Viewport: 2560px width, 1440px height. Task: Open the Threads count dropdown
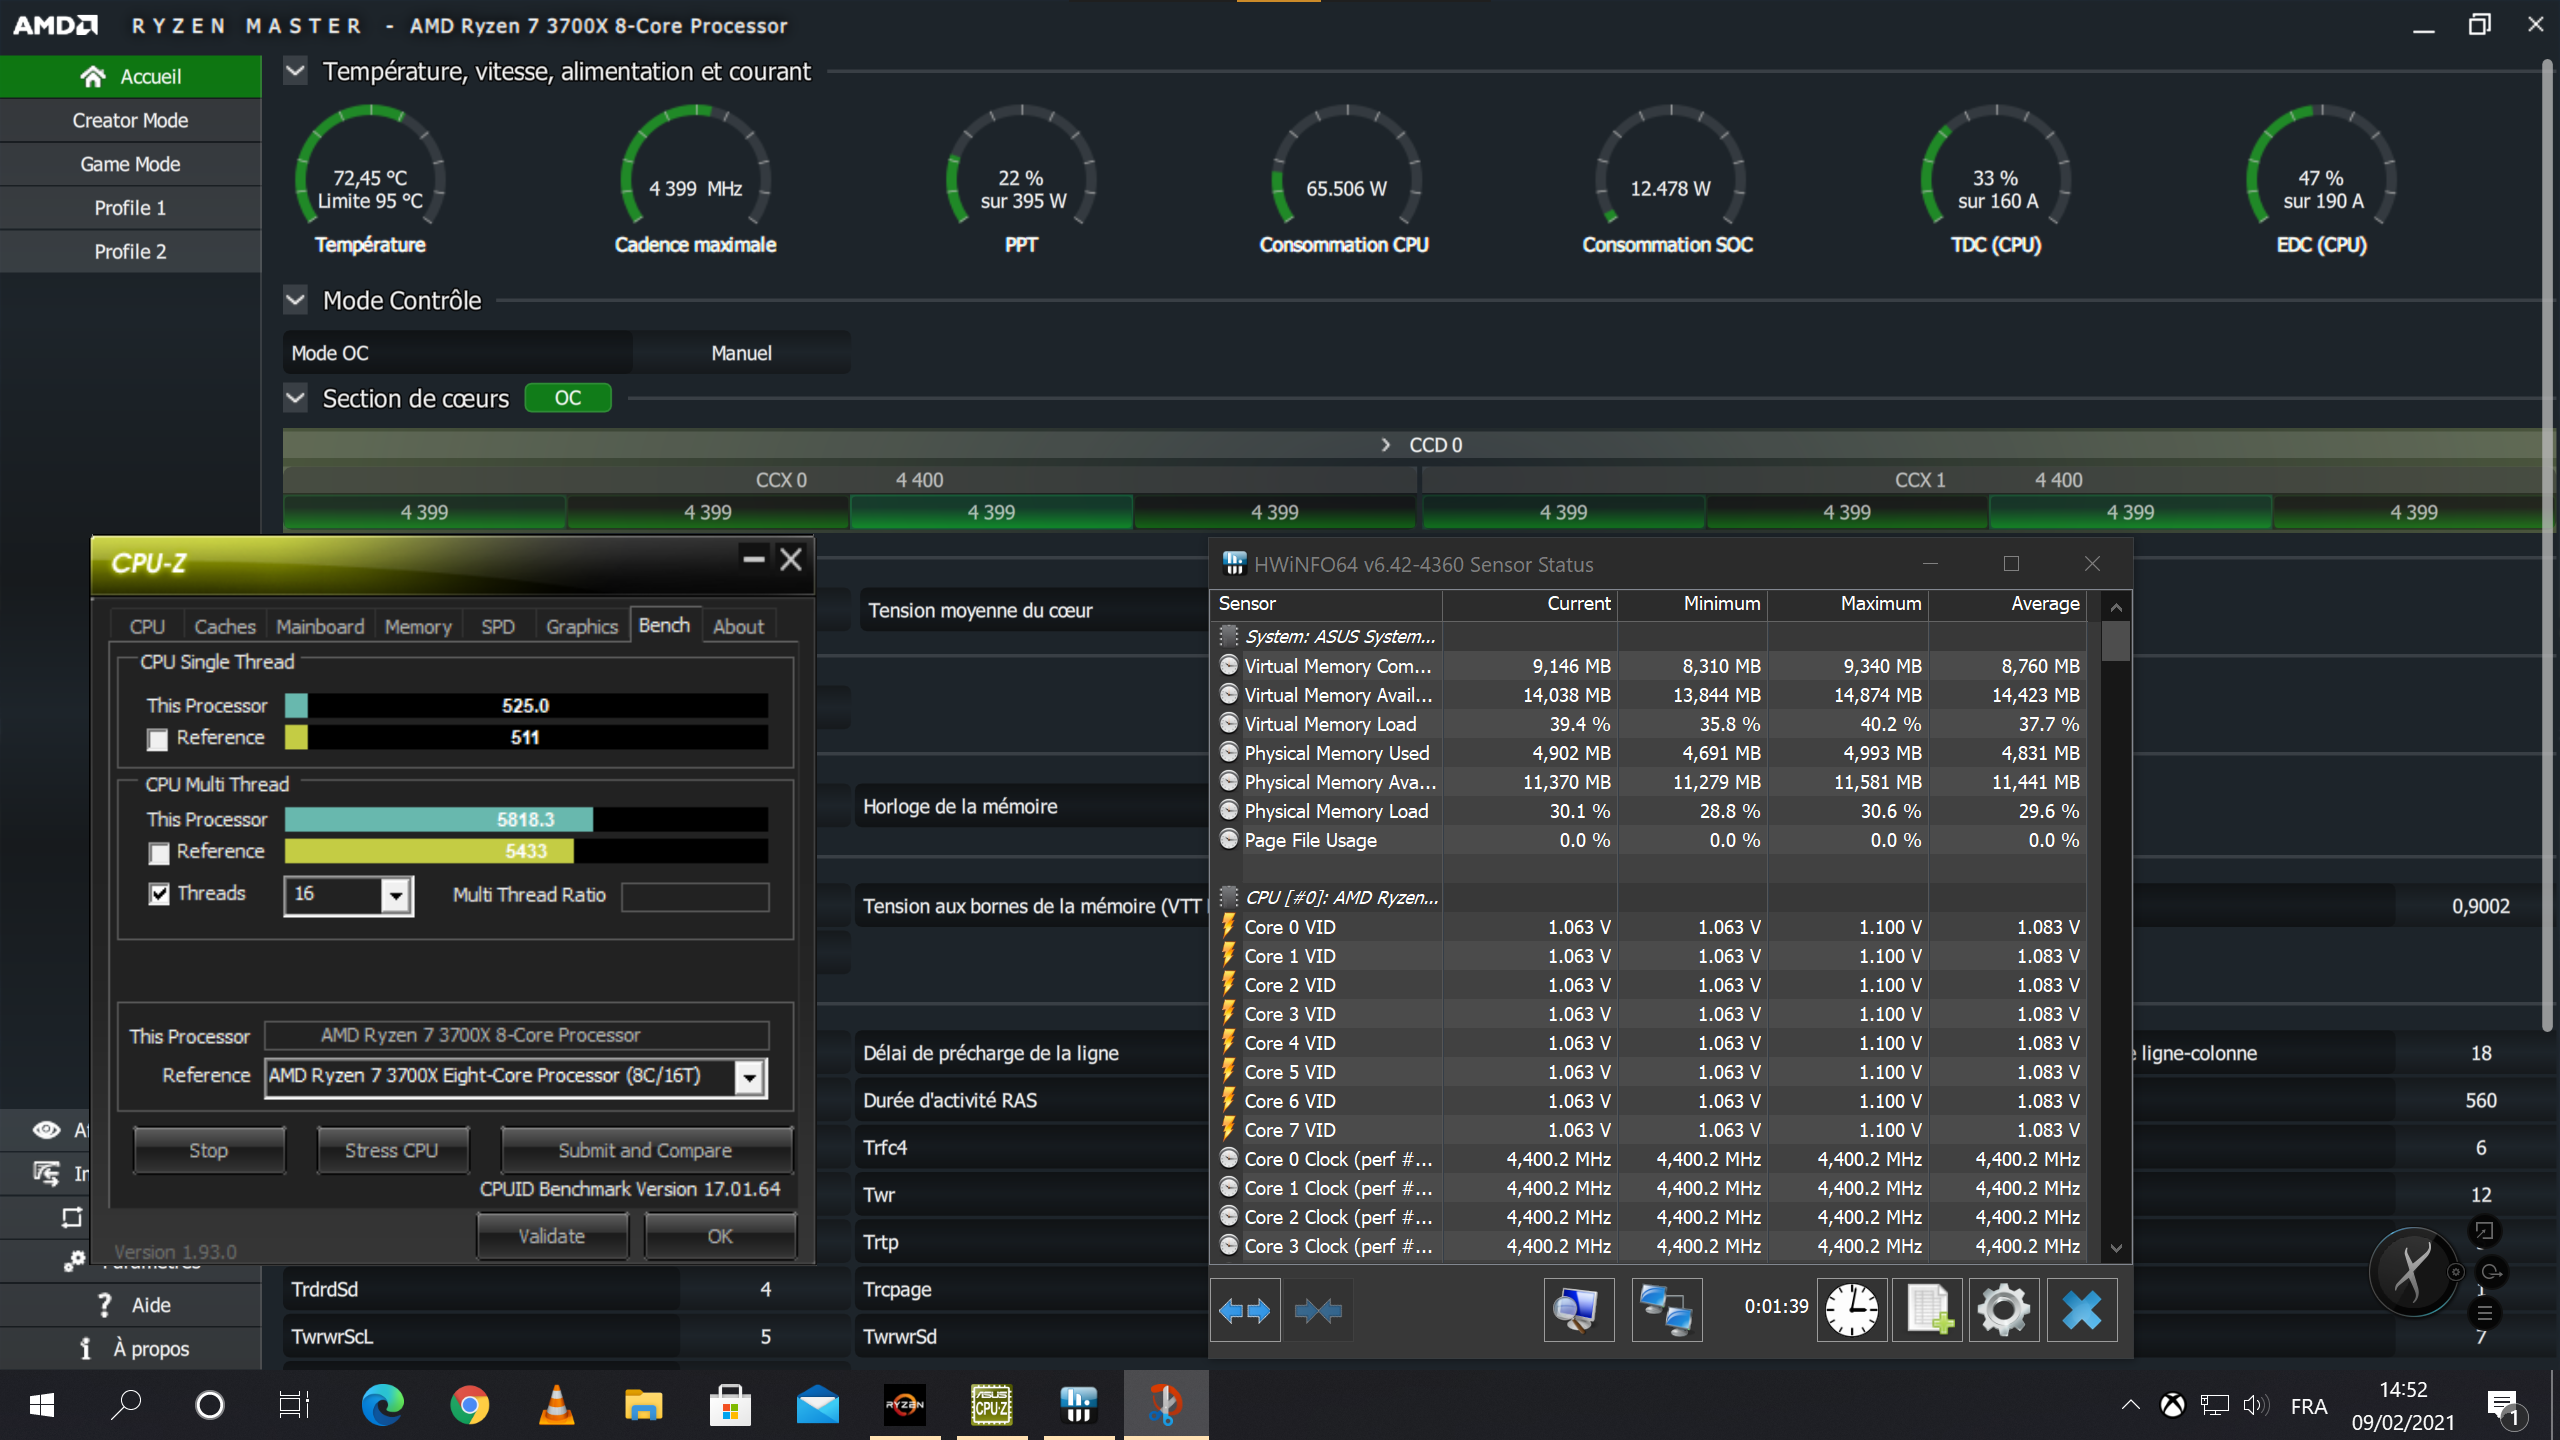click(x=396, y=895)
